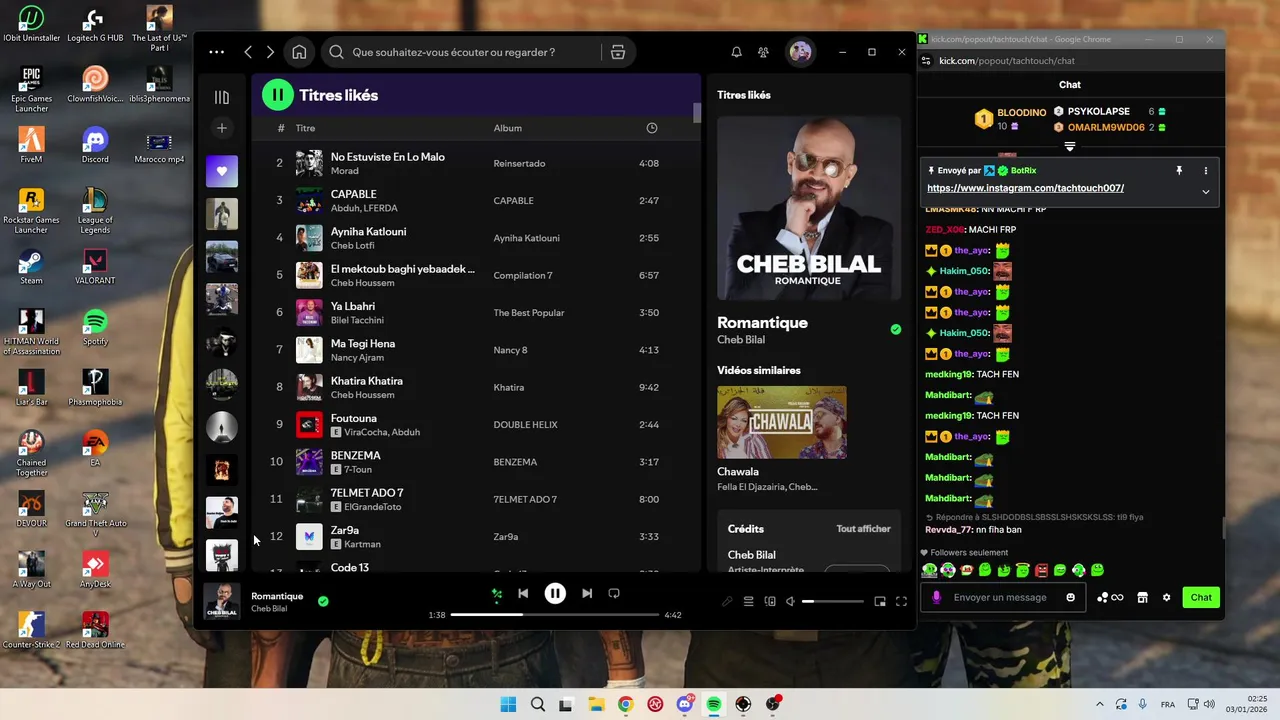Expand Your Library sidebar icon
The height and width of the screenshot is (720, 1280).
pos(222,97)
